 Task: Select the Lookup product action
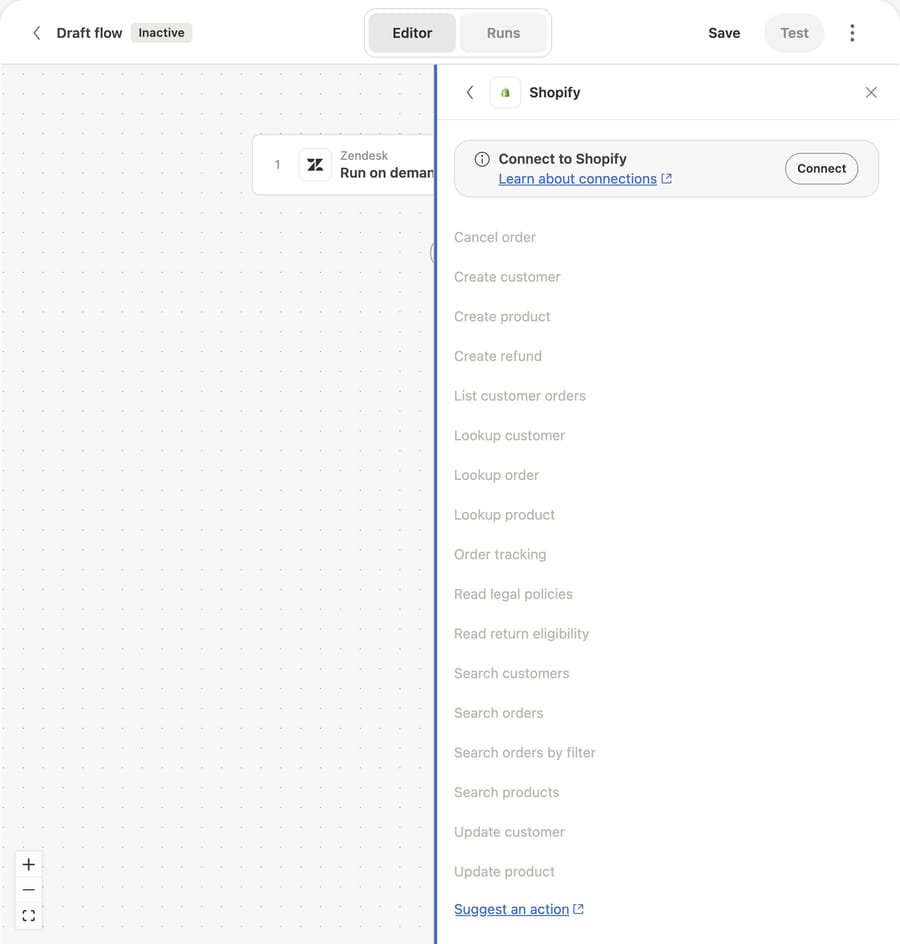(504, 515)
